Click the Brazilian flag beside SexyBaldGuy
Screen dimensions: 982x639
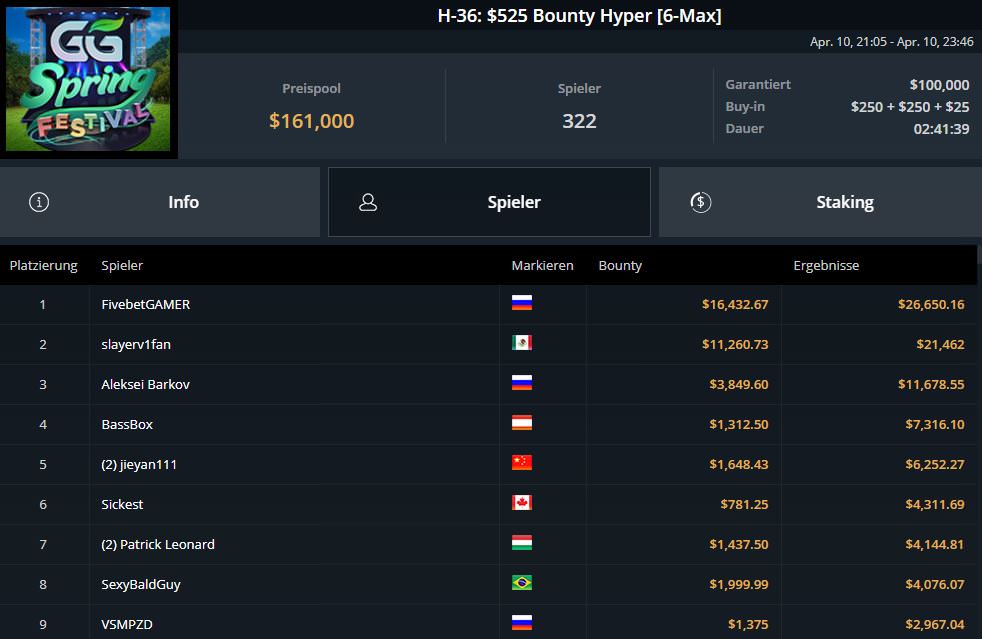coord(521,584)
